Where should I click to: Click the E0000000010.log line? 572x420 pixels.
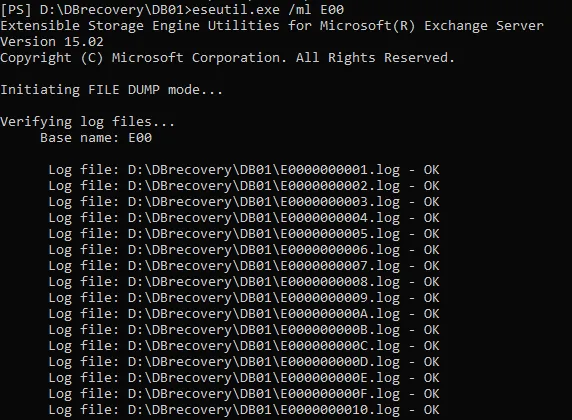tap(244, 410)
